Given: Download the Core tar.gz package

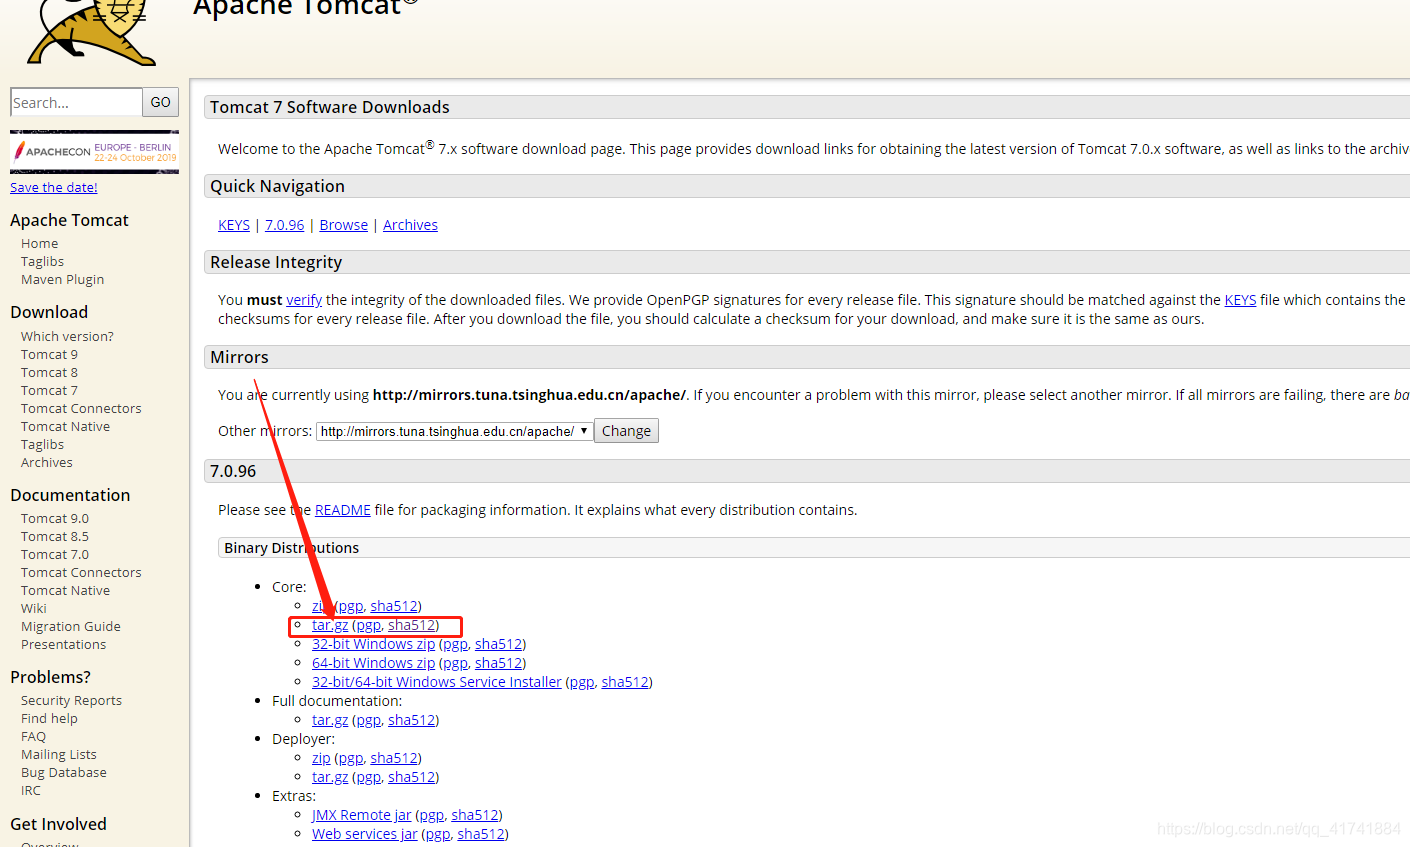Looking at the screenshot, I should (330, 625).
